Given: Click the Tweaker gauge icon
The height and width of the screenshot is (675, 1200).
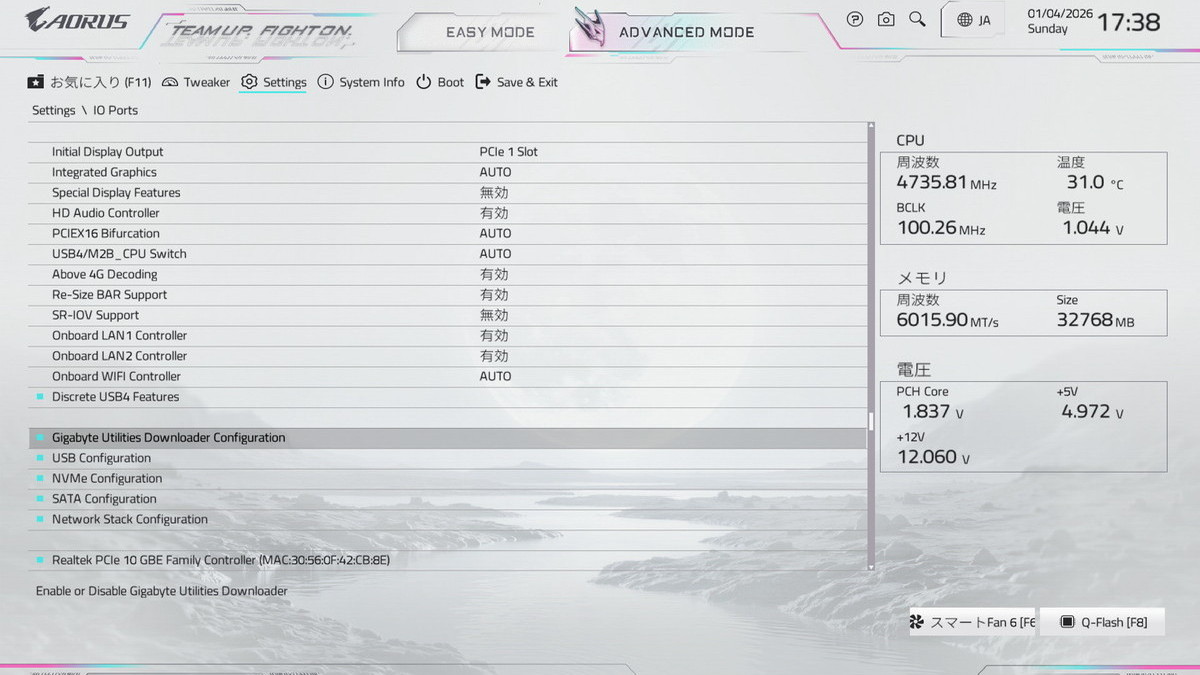Looking at the screenshot, I should pos(170,82).
